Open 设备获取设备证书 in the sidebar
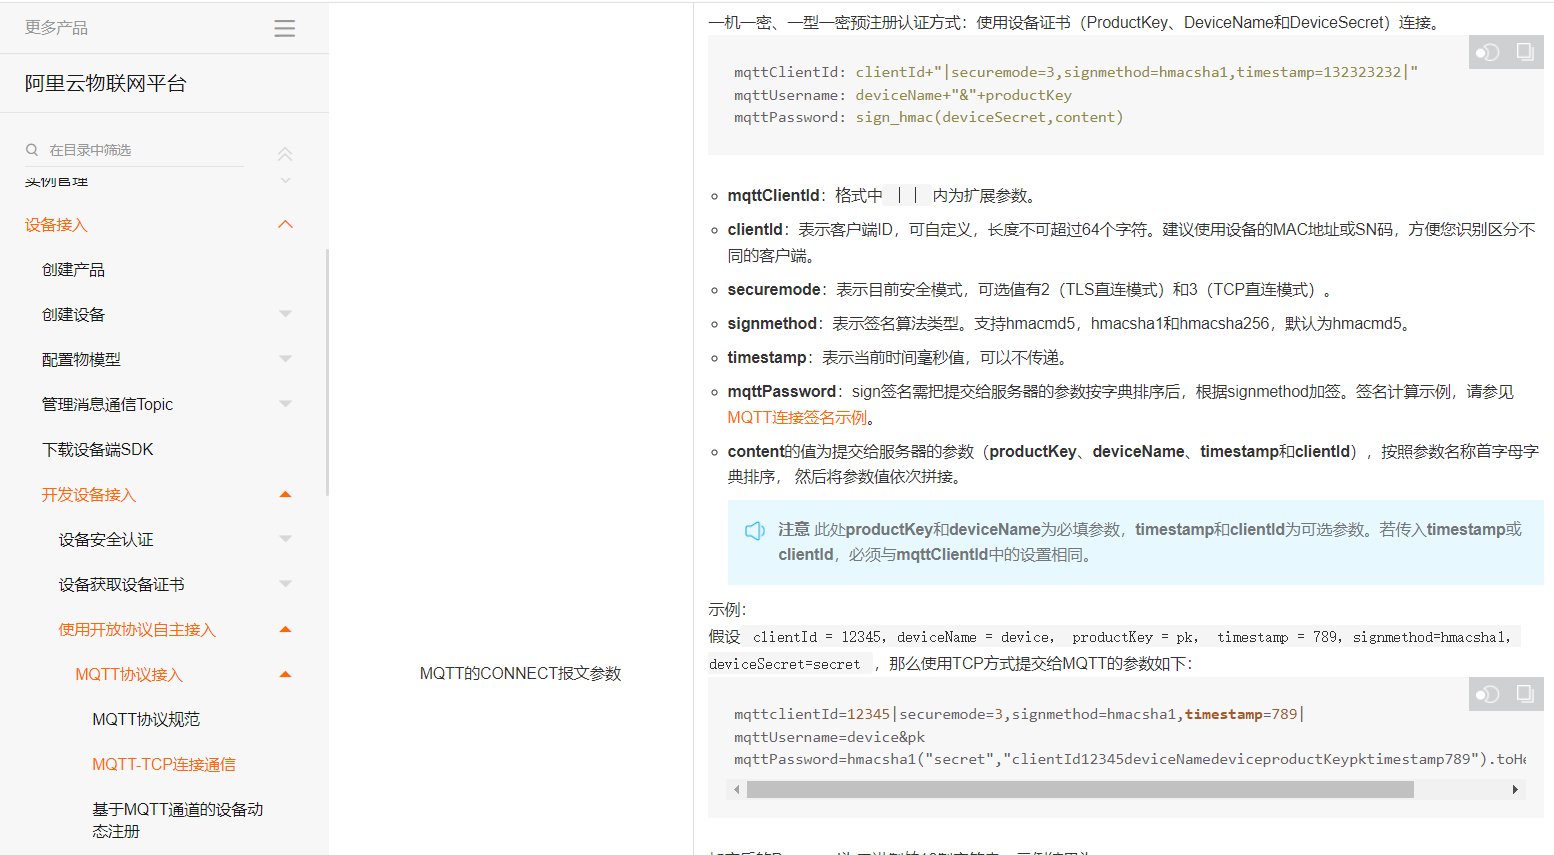1554x855 pixels. [x=121, y=585]
